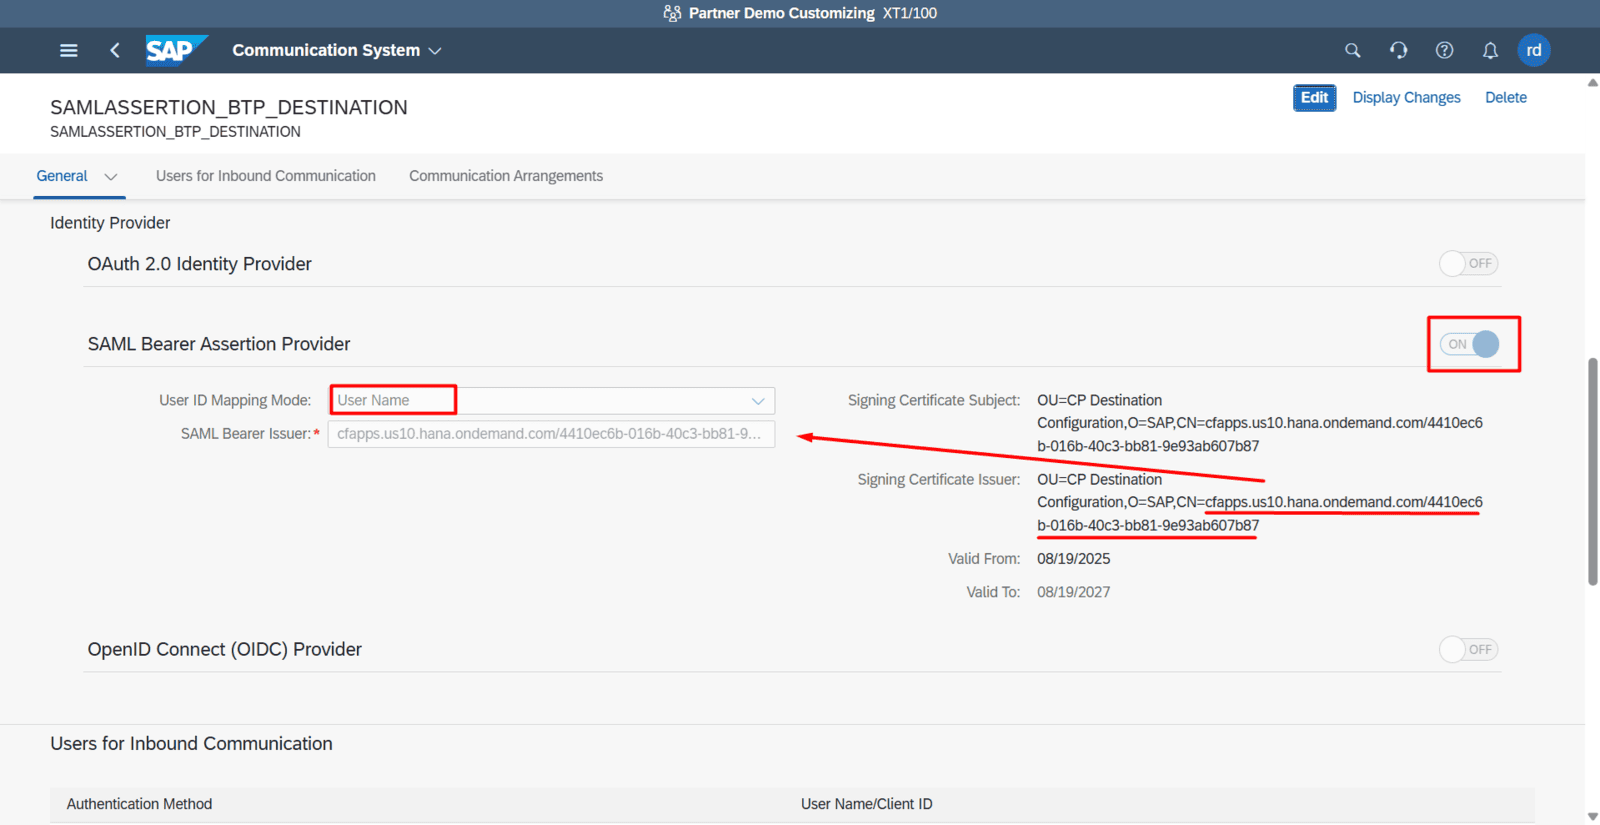Turn off SAML Bearer Assertion Provider switch
Screen dimensions: 1600x825
[x=1470, y=344]
